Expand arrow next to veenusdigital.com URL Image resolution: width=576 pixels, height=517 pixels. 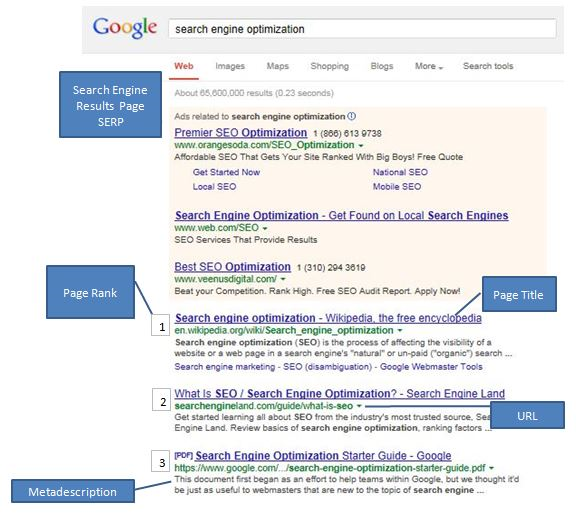[x=283, y=279]
